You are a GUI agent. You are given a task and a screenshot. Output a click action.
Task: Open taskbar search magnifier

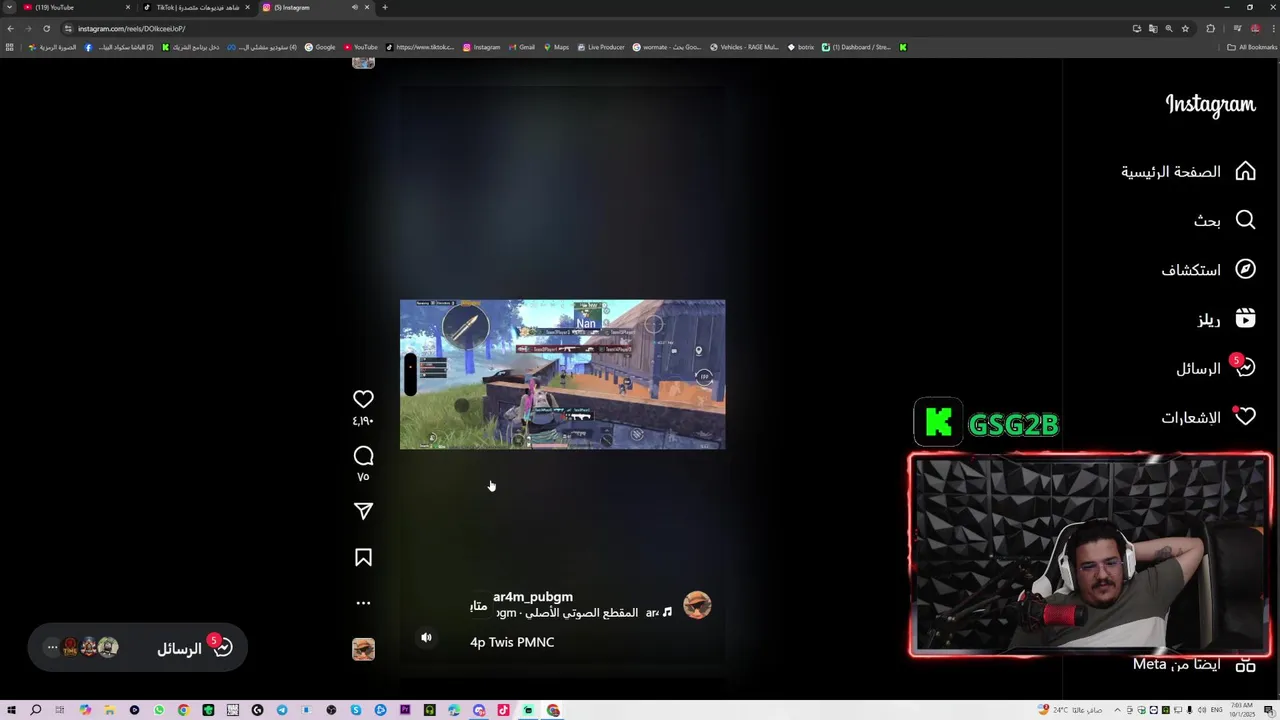point(35,710)
